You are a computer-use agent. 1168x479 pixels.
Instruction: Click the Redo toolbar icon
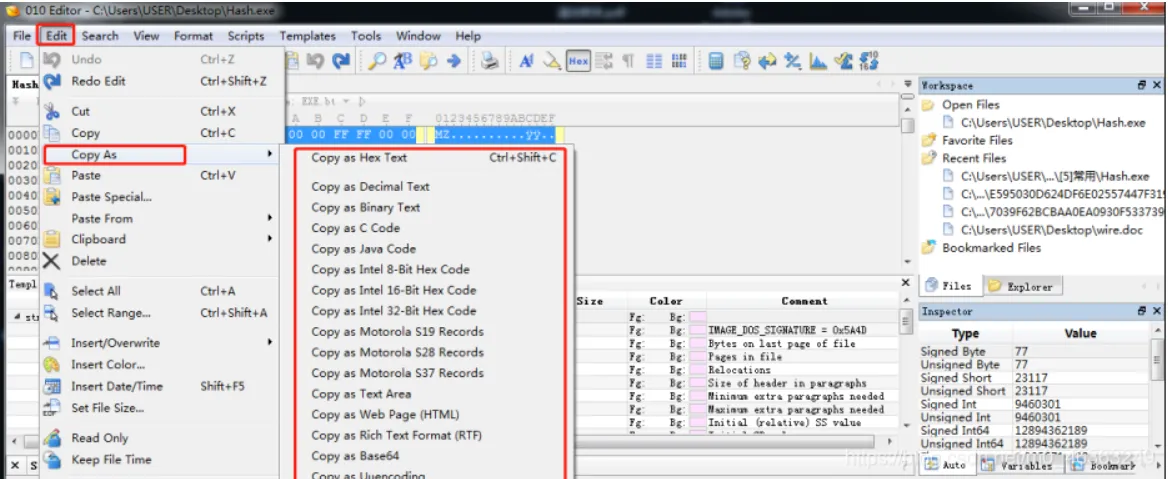click(x=341, y=62)
